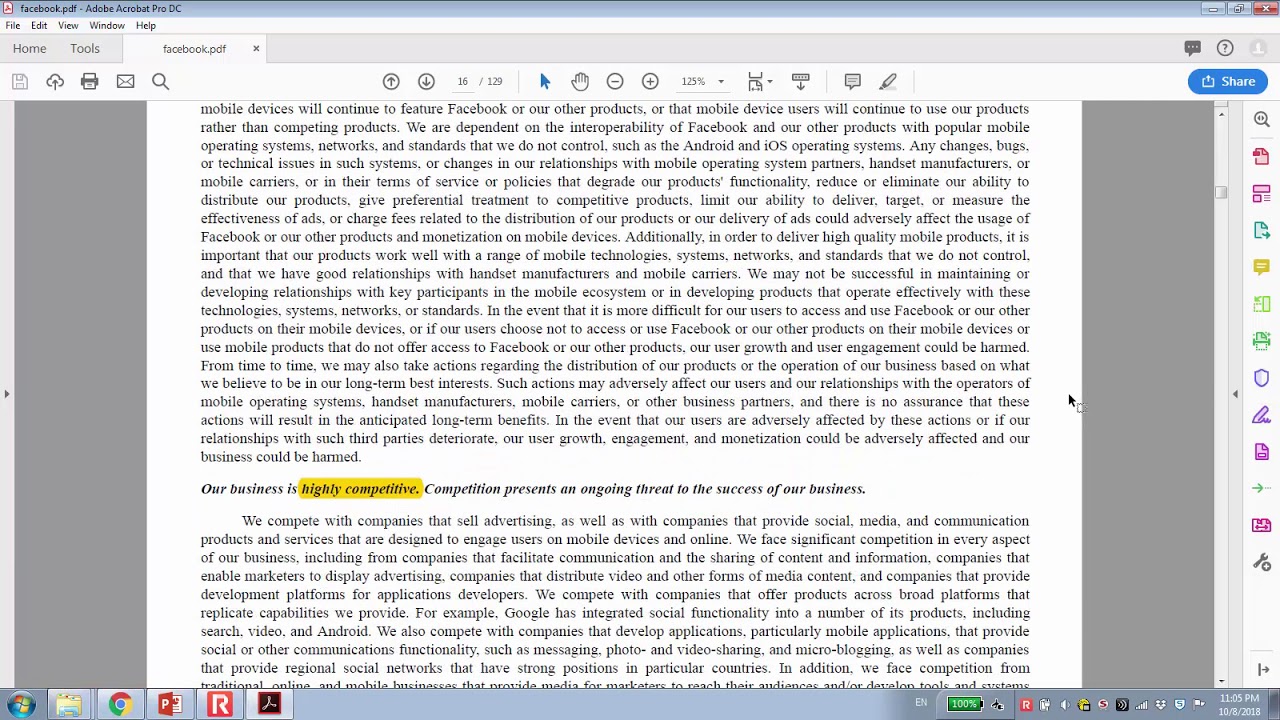1280x720 pixels.
Task: Open the Help question mark icon
Action: point(1225,48)
